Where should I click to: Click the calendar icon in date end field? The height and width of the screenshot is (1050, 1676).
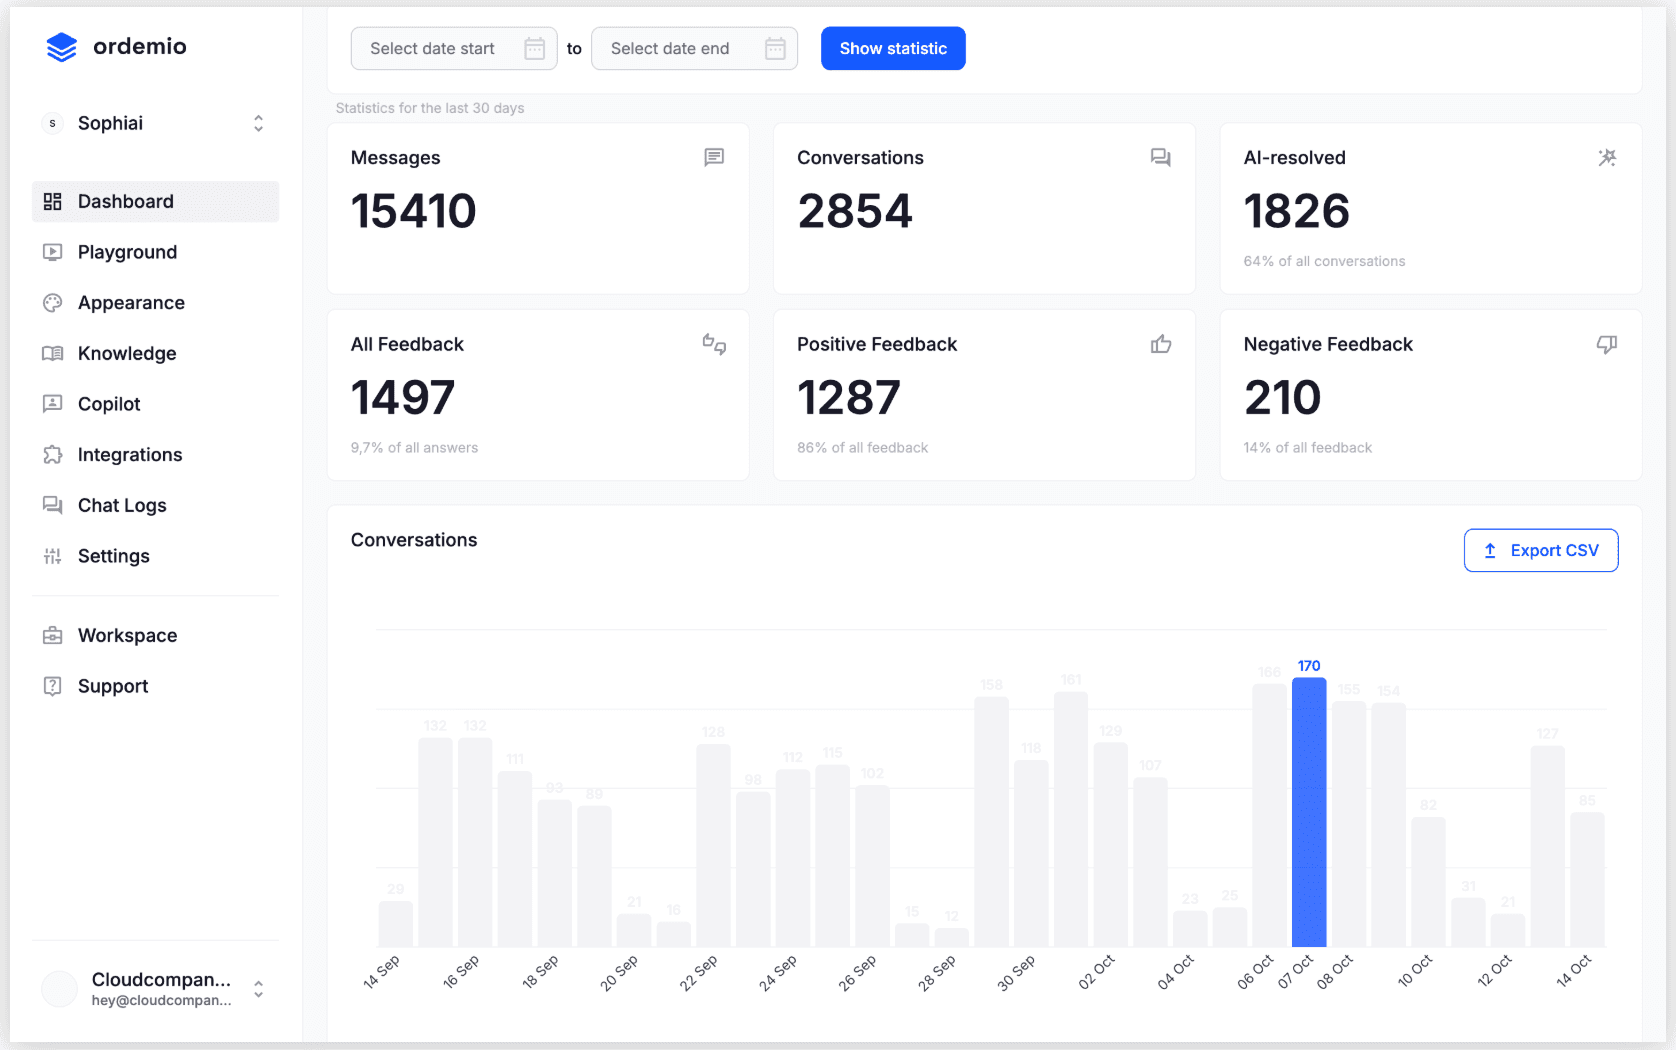[775, 48]
